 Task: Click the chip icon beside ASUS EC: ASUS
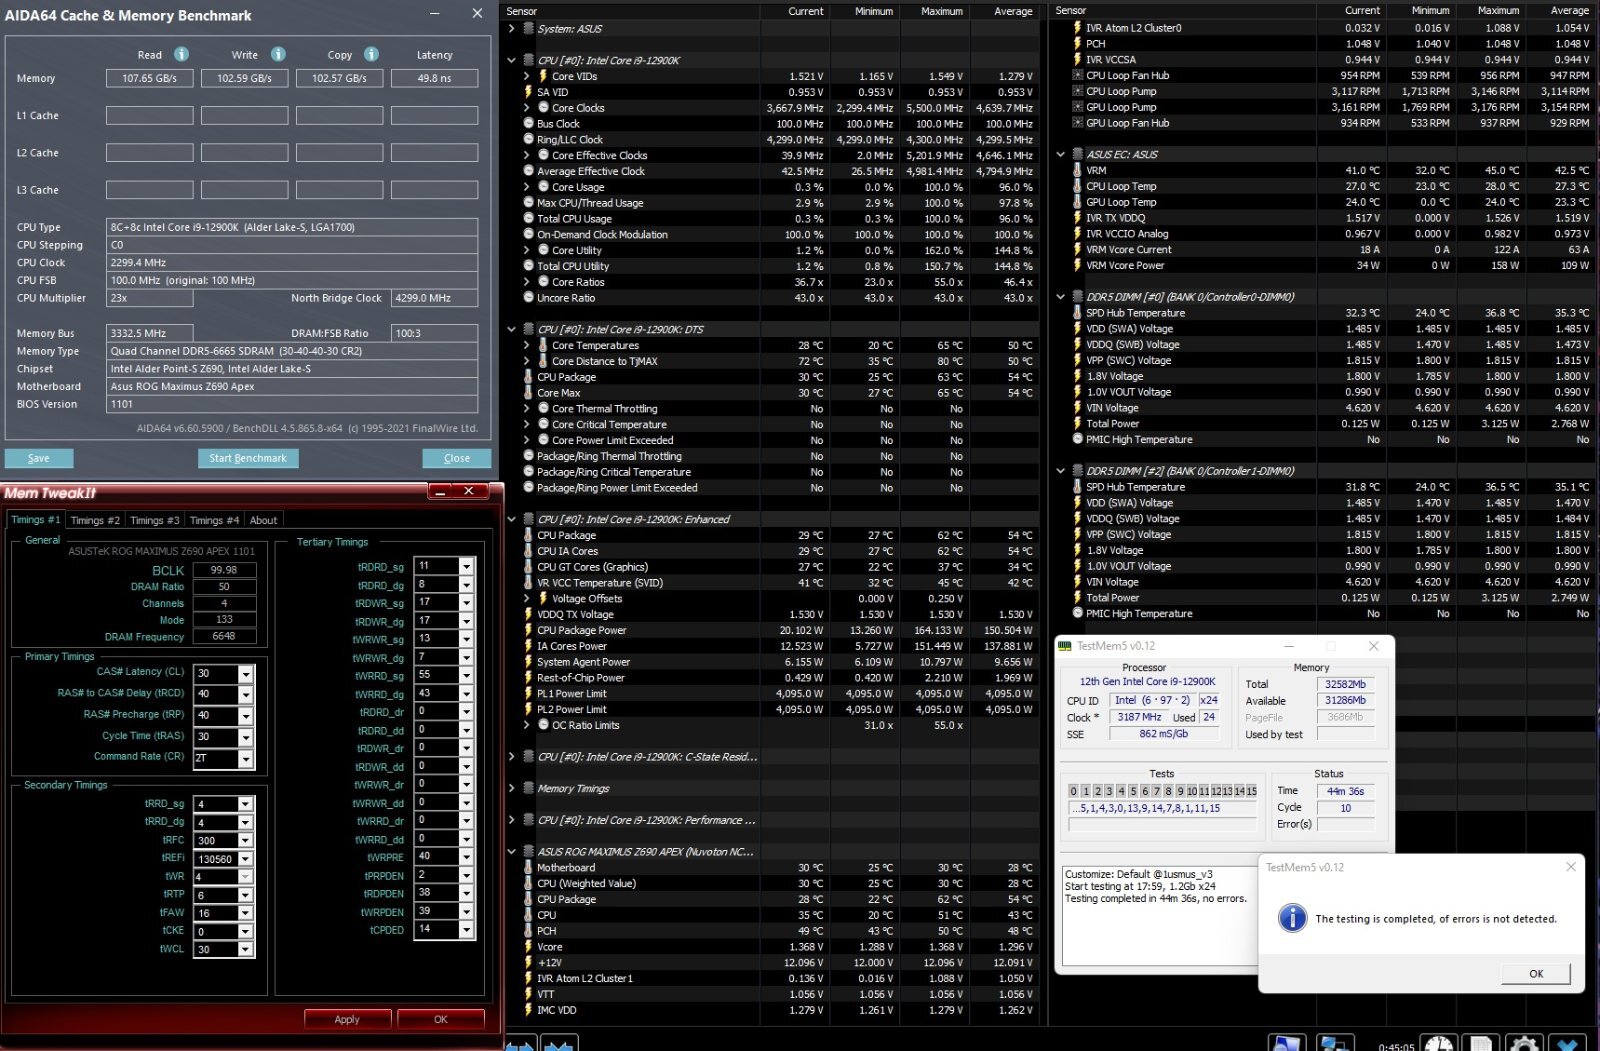[1077, 155]
